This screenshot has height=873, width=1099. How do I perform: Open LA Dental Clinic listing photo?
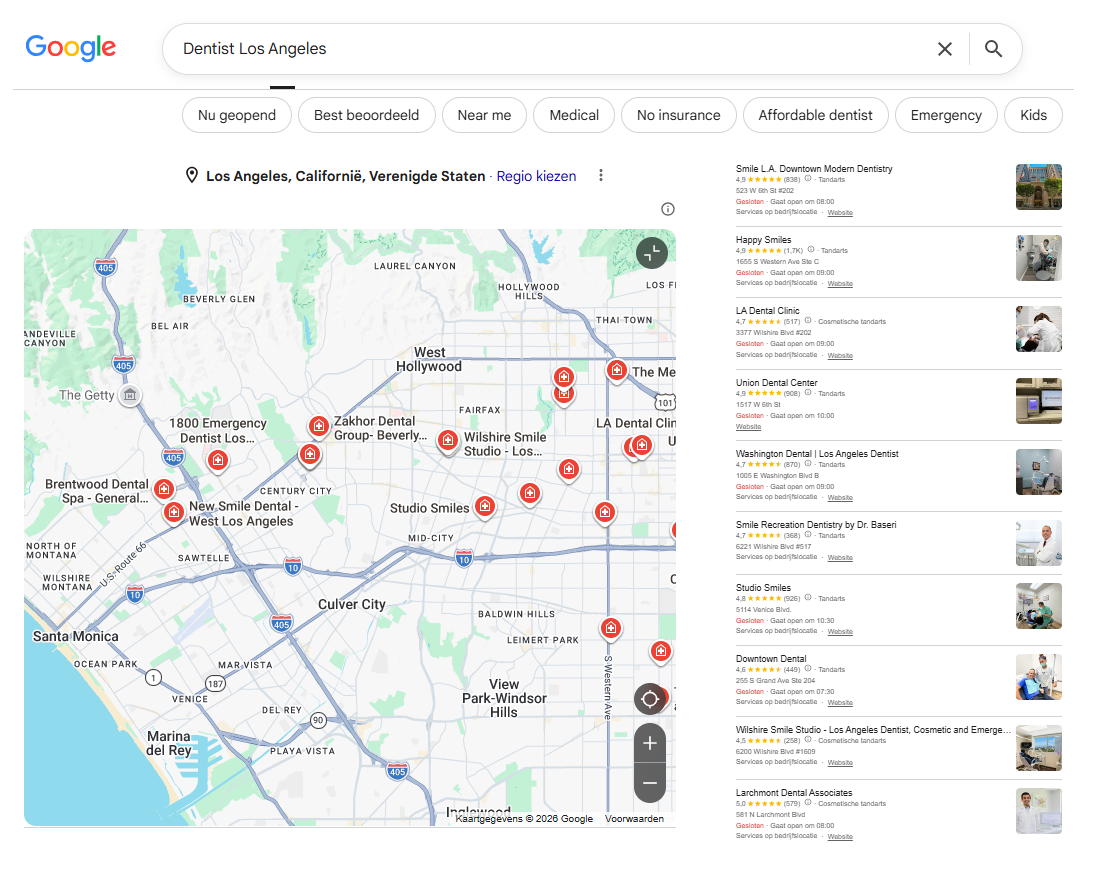point(1039,329)
